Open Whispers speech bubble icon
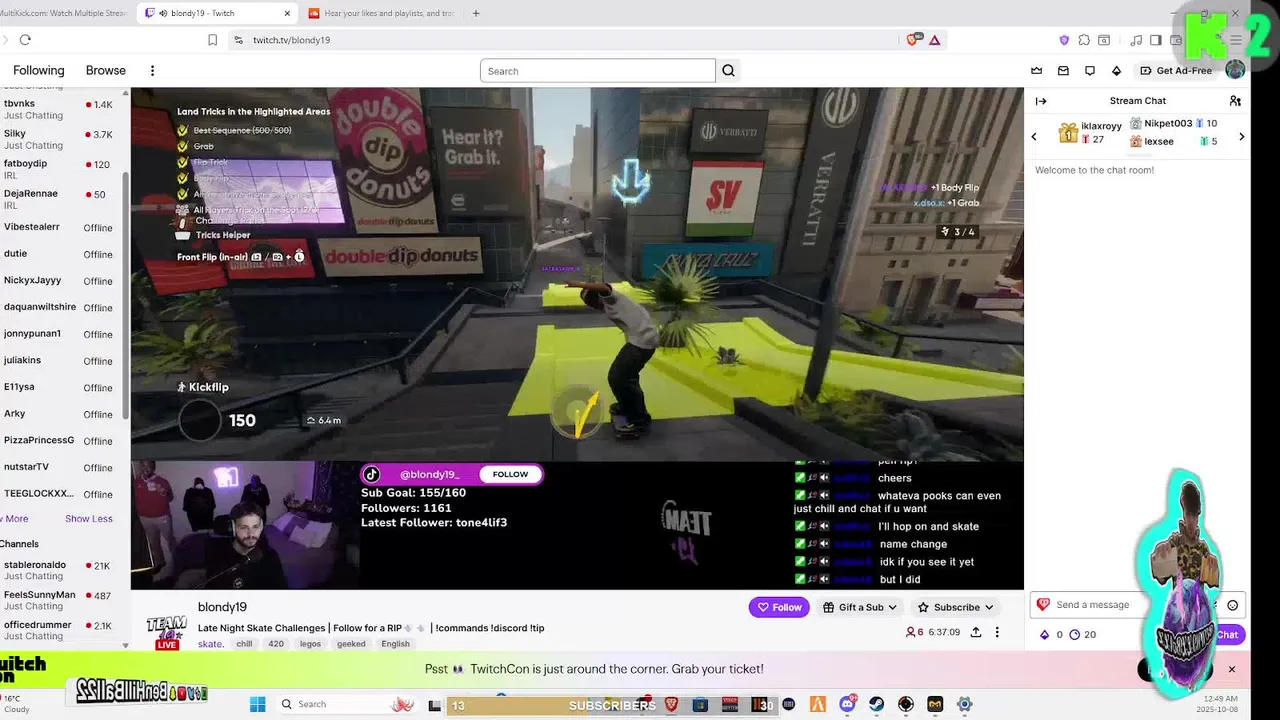 (1090, 71)
